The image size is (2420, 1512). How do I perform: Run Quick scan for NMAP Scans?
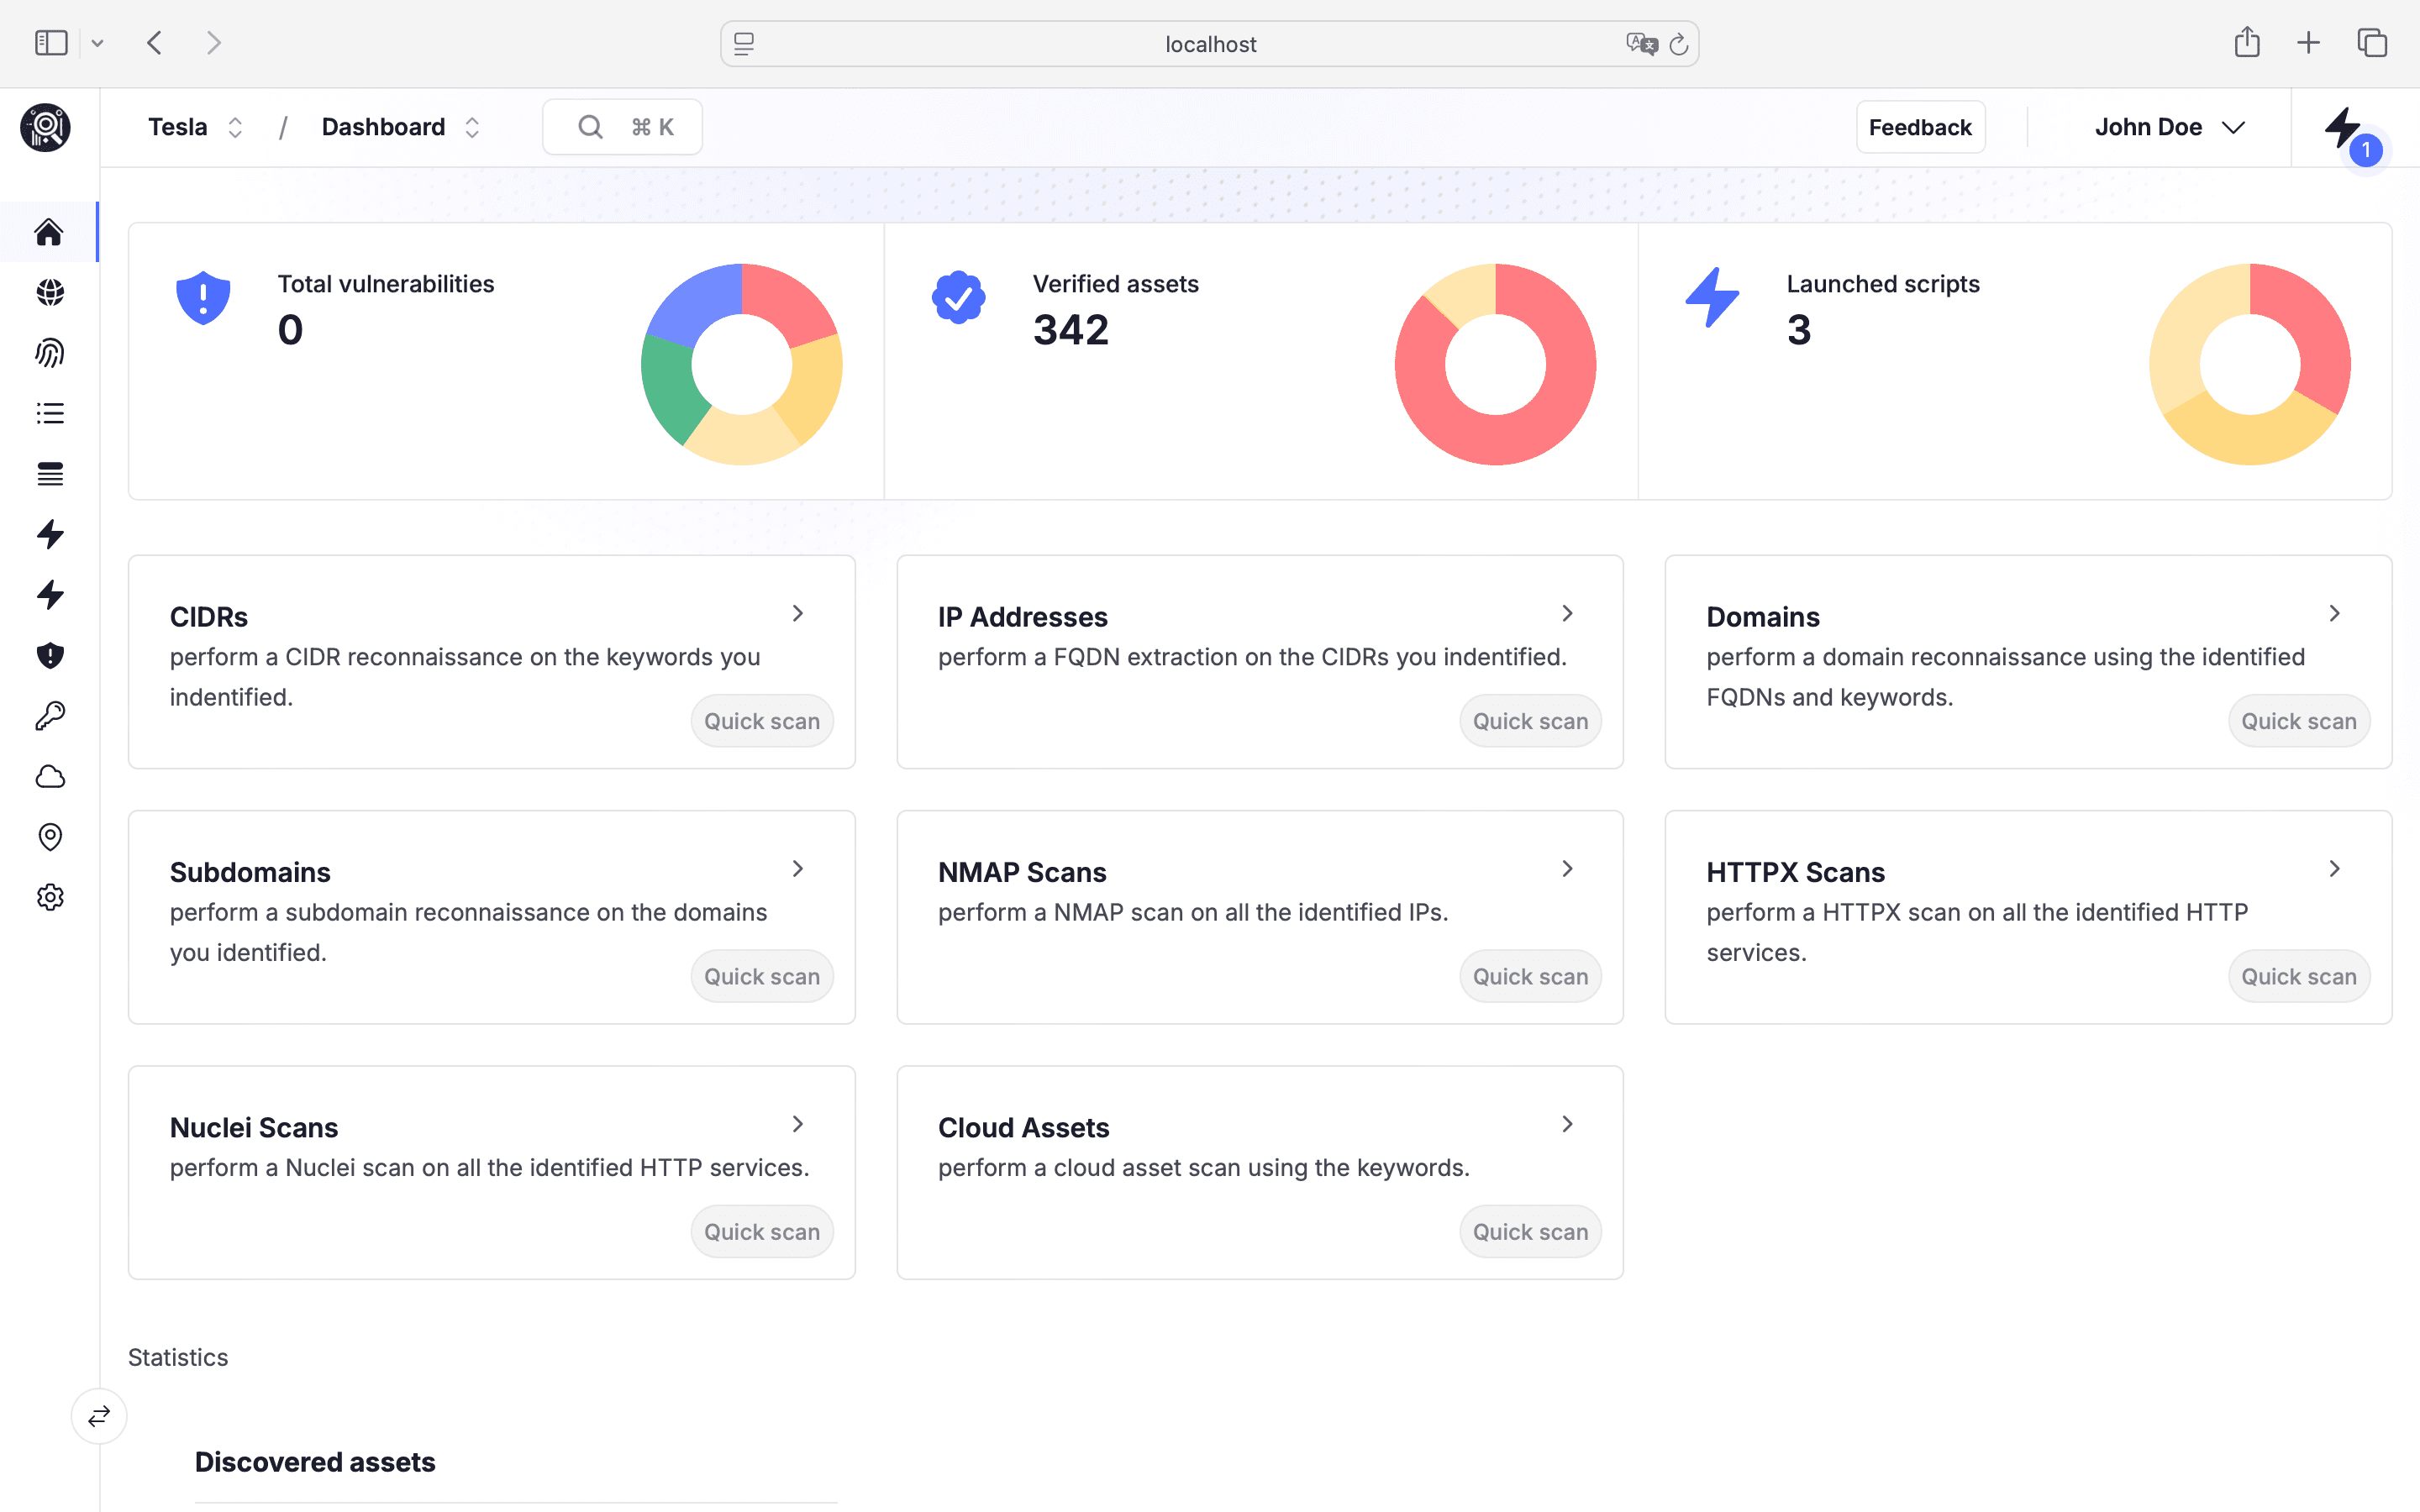[1529, 976]
